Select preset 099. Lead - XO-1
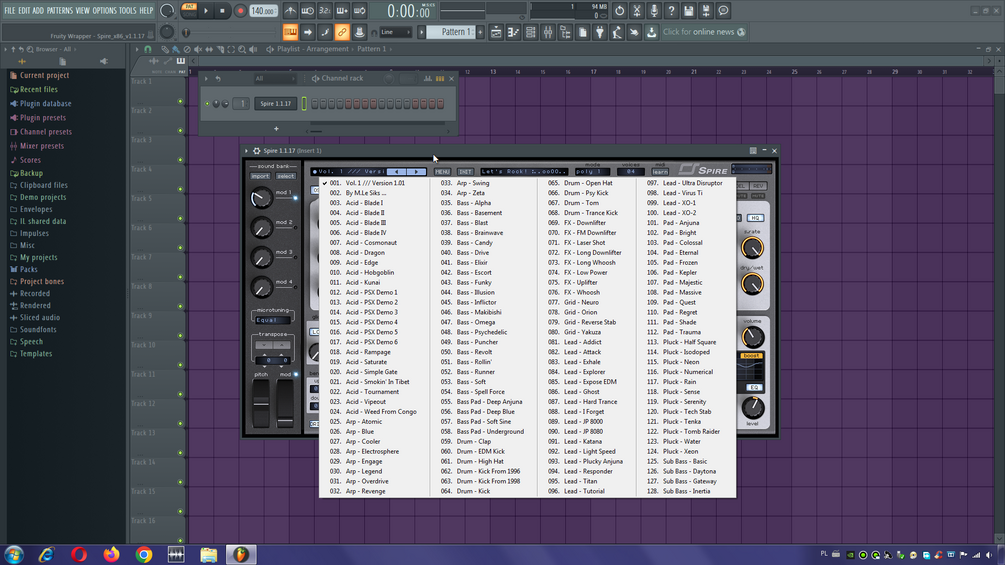 coord(686,203)
